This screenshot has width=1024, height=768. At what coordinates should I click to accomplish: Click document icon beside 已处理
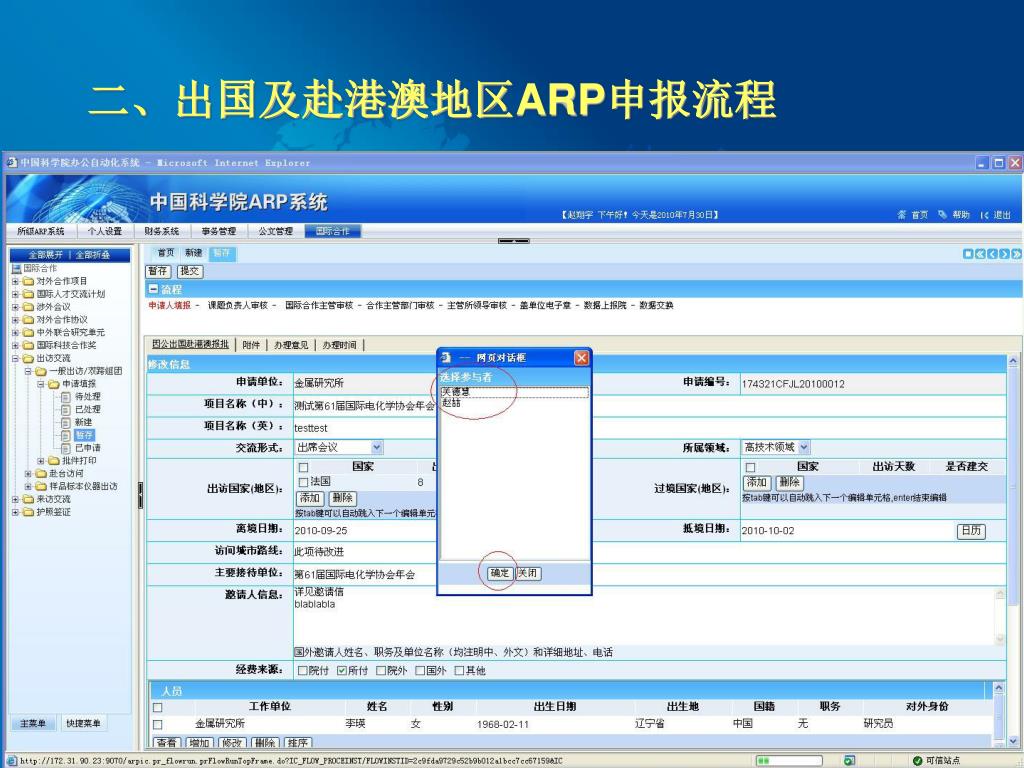[65, 409]
